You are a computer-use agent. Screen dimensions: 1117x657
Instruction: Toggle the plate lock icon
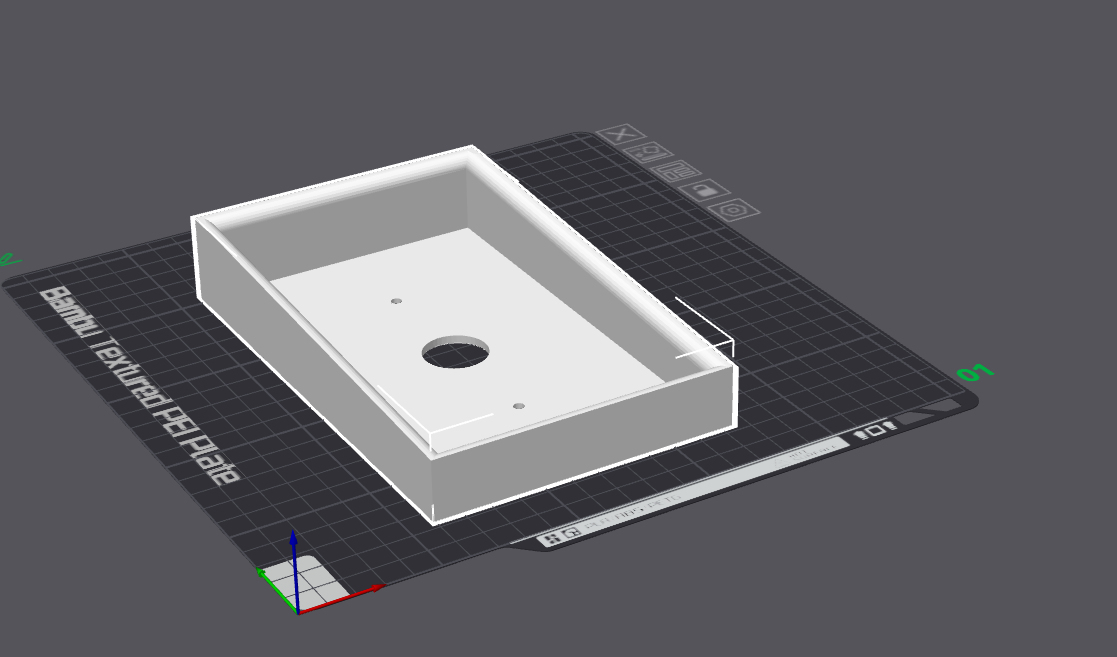tap(704, 190)
